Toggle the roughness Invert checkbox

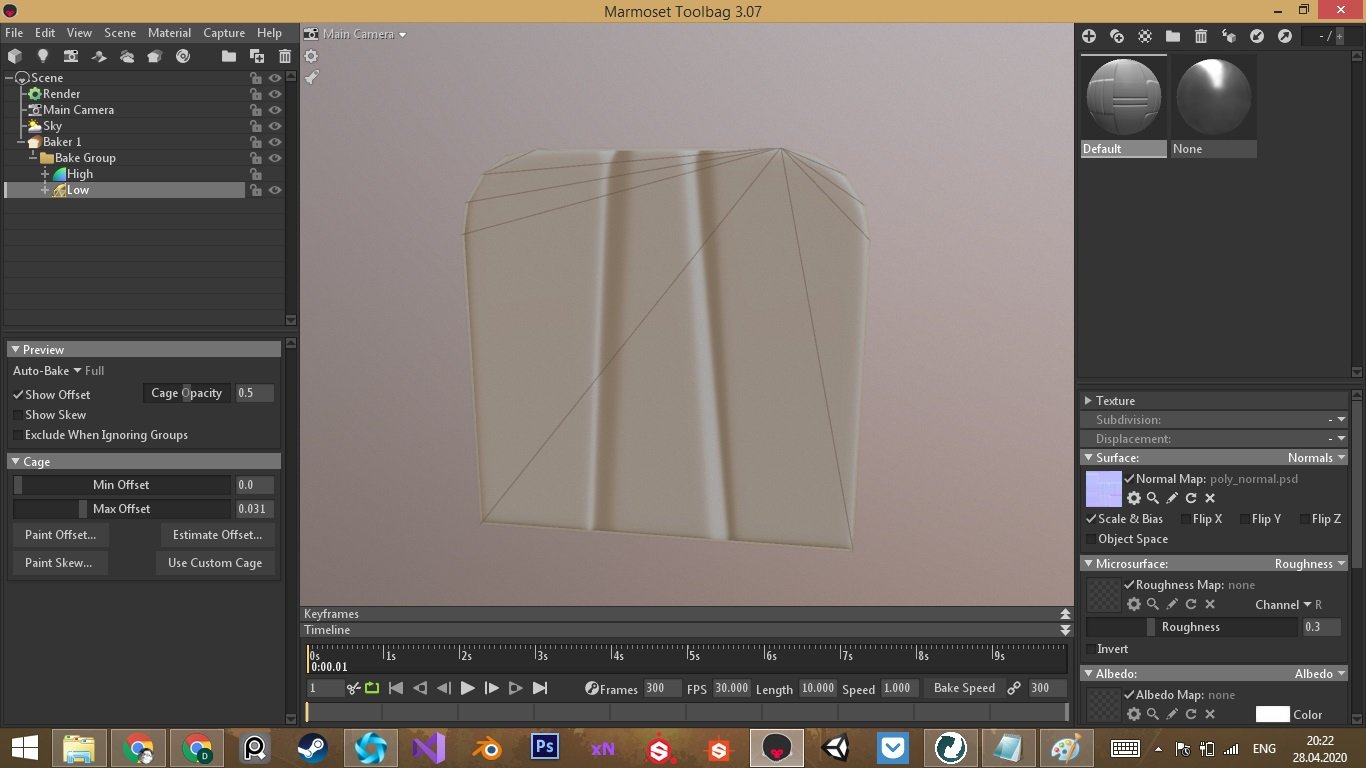click(x=1091, y=649)
